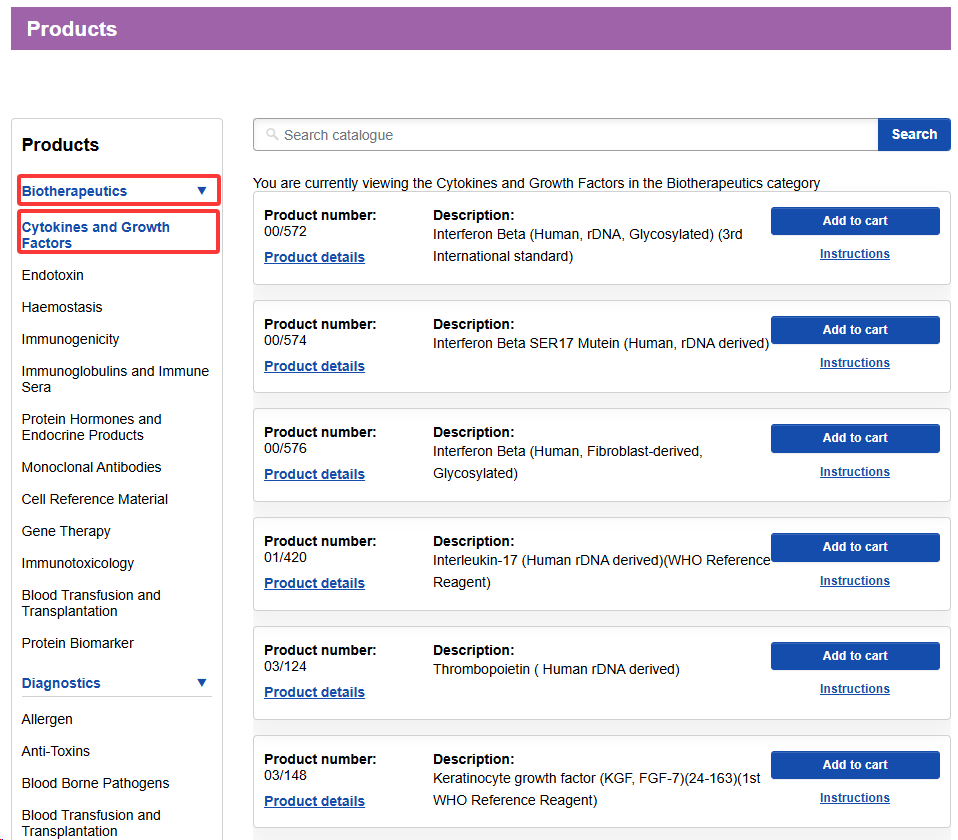Collapse the Diagnostics category arrow

pos(202,683)
